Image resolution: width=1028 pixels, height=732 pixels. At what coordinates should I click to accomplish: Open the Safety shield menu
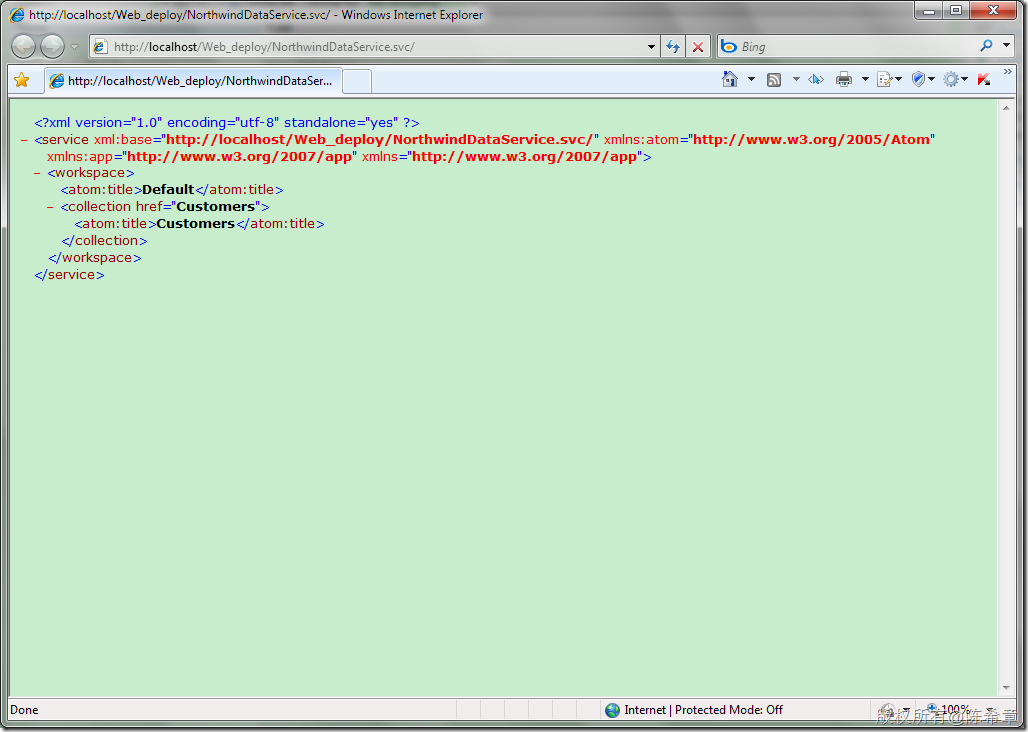(922, 79)
